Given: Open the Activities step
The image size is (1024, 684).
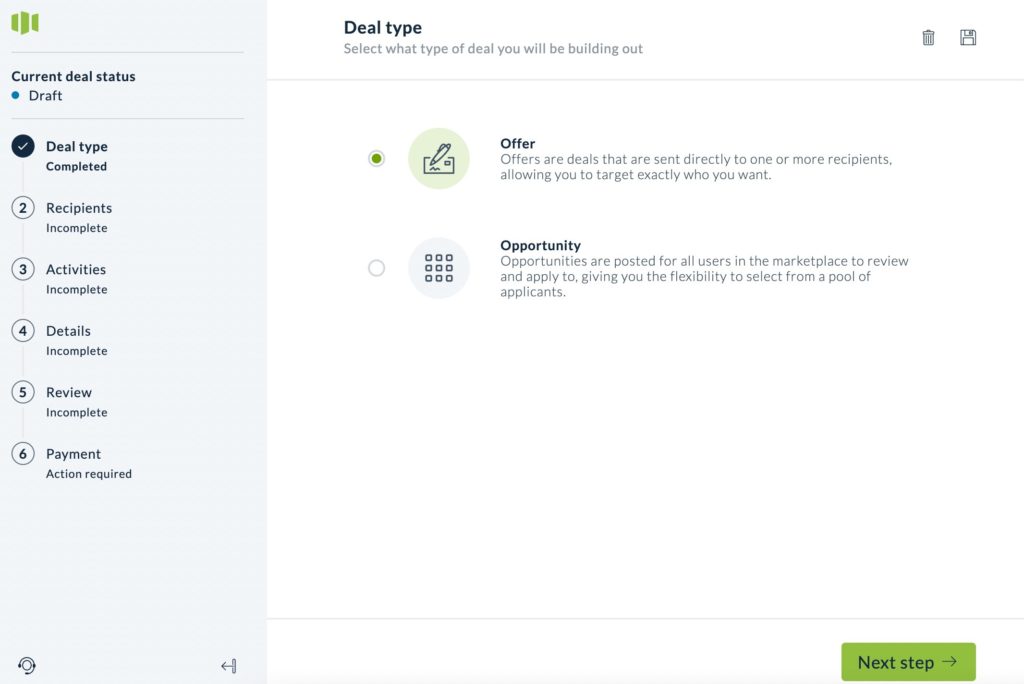Looking at the screenshot, I should pyautogui.click(x=76, y=269).
